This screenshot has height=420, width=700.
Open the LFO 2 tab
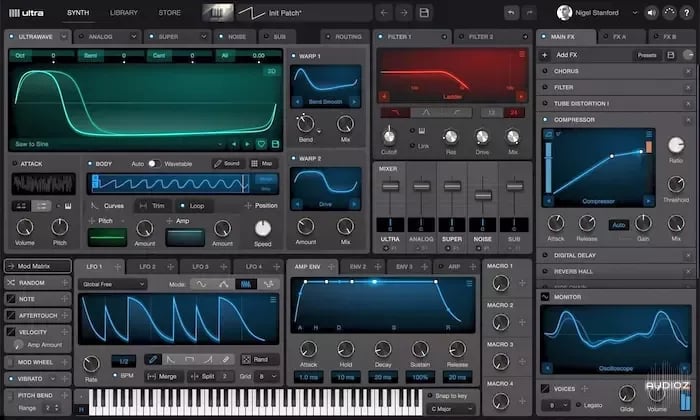pos(148,267)
